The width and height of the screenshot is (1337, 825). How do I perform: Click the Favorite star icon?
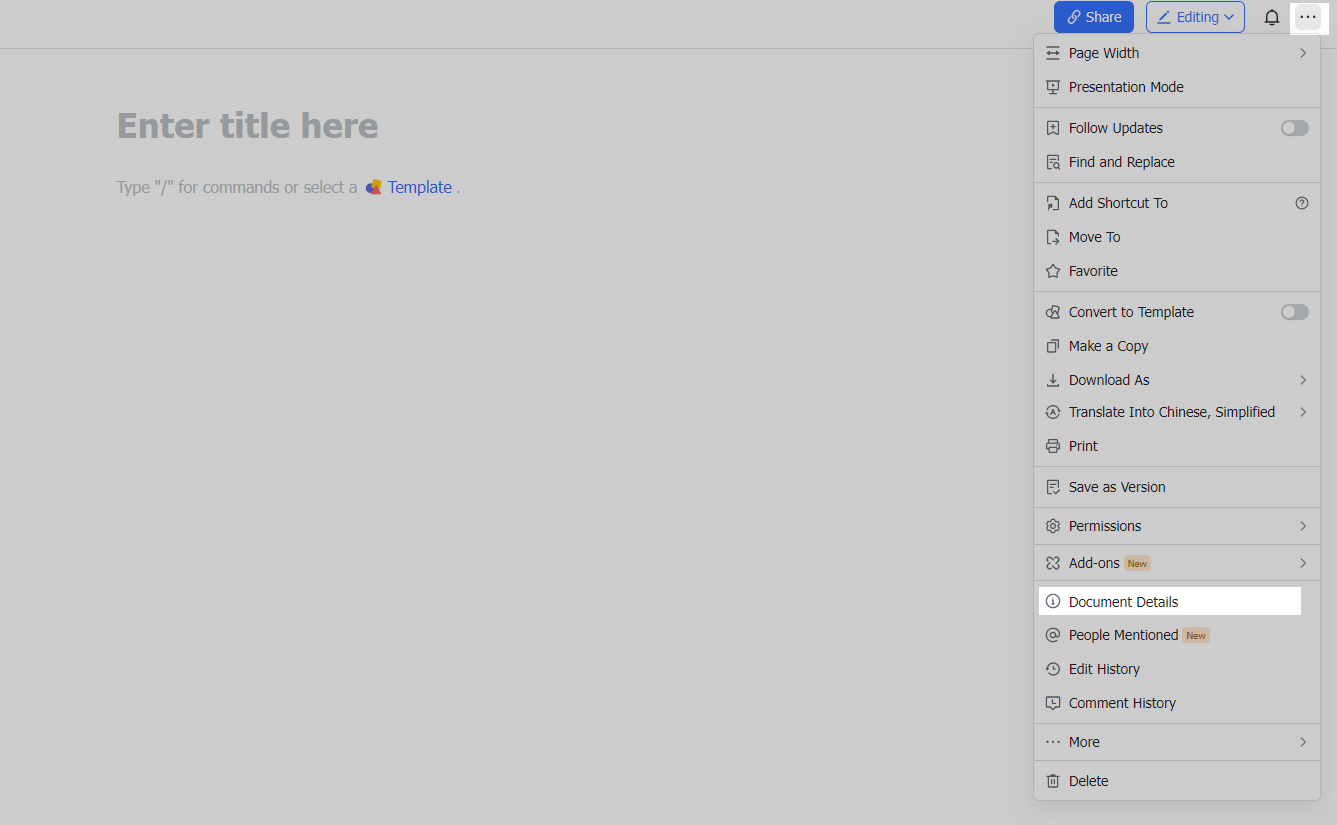[1052, 270]
